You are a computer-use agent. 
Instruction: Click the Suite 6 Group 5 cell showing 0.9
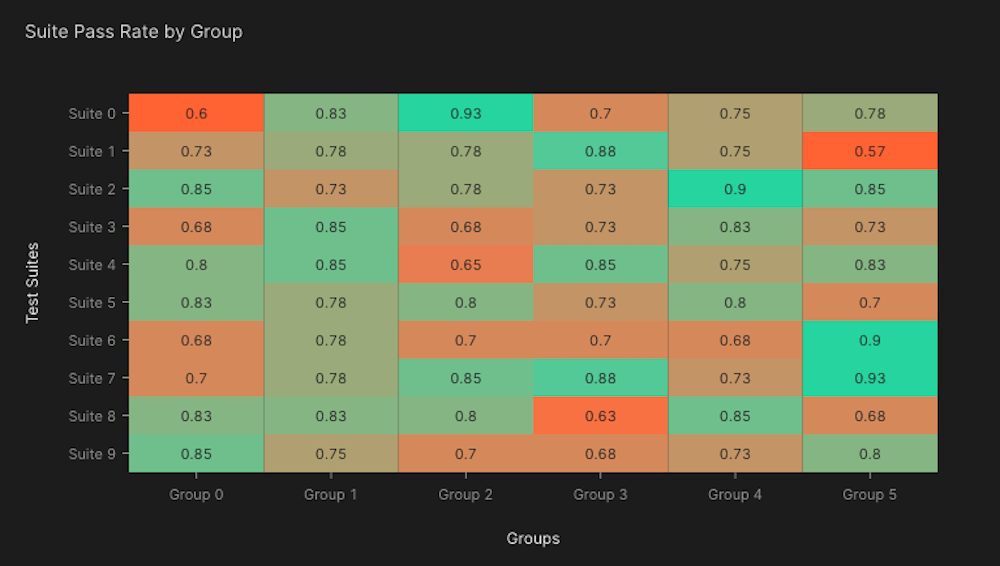[870, 340]
